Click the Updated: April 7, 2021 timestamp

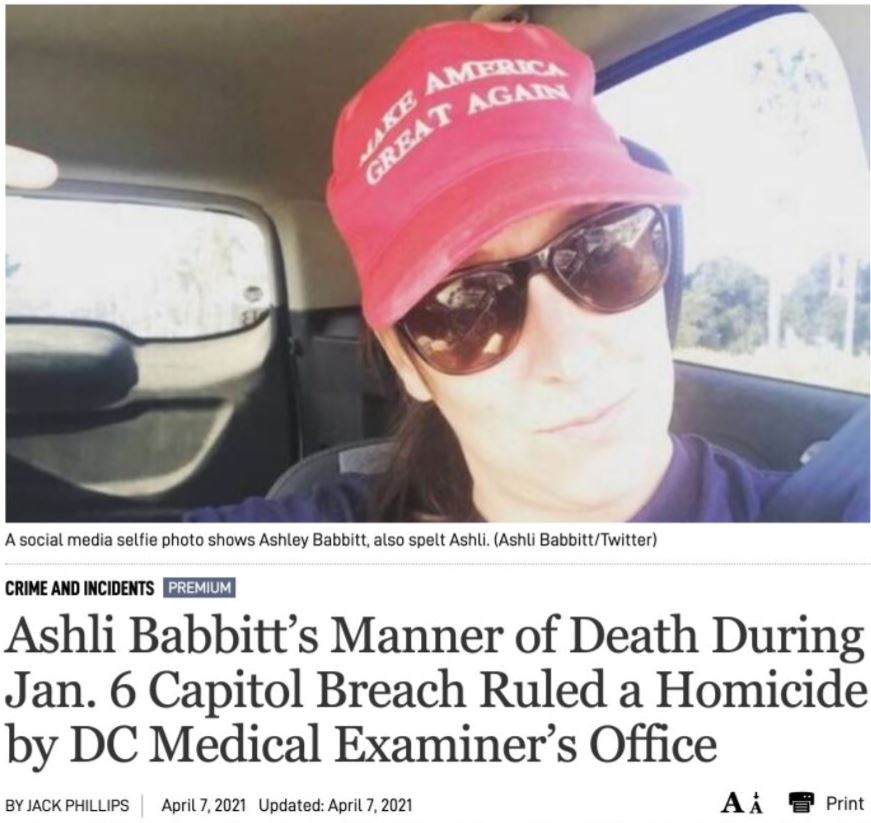(x=336, y=805)
